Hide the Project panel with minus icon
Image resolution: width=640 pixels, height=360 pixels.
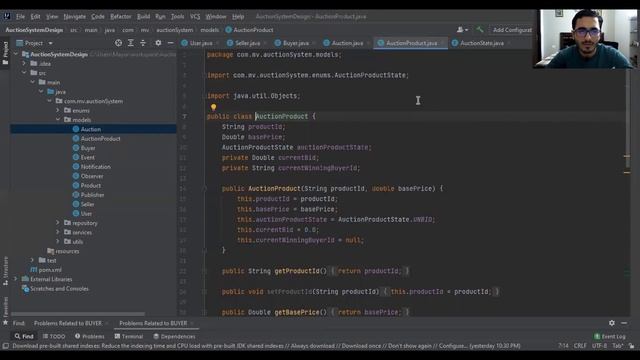(171, 43)
